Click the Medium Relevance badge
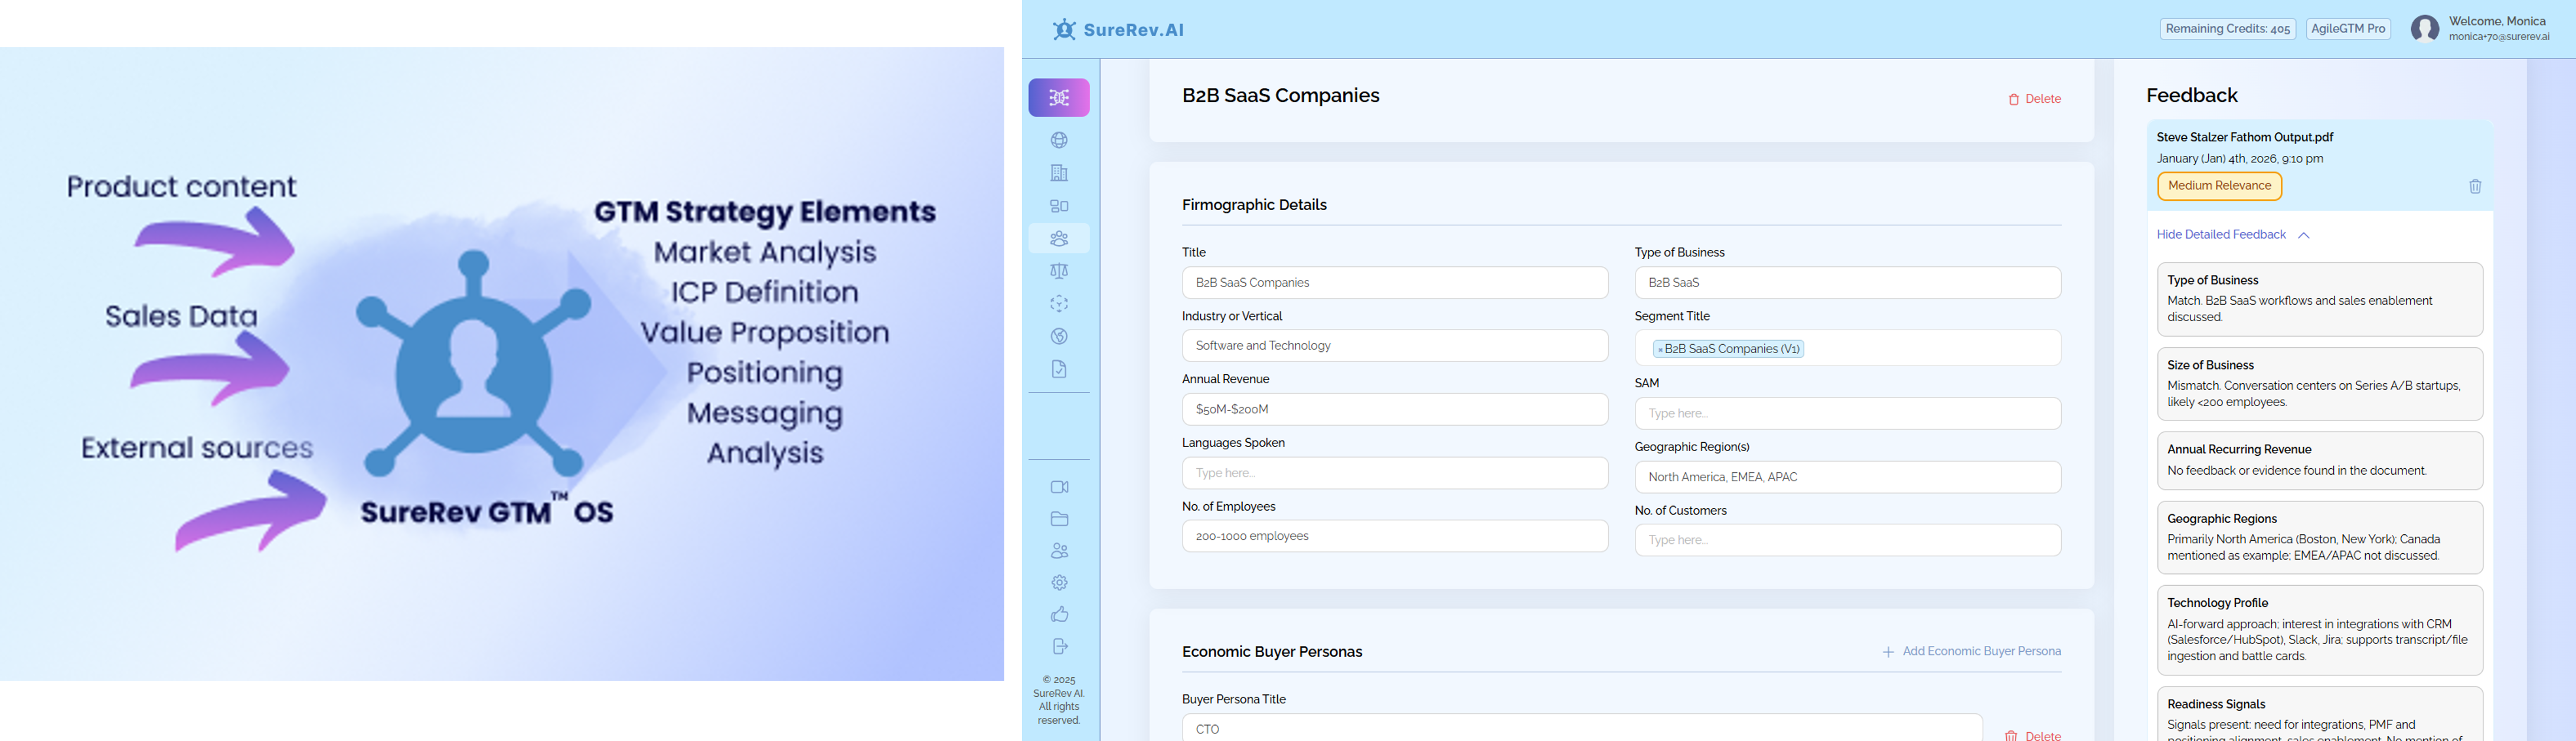This screenshot has height=741, width=2576. pos(2218,185)
